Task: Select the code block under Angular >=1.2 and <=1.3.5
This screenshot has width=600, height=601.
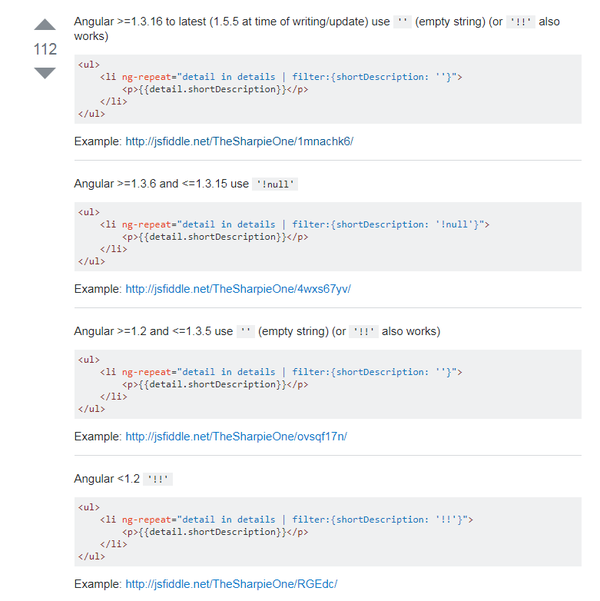Action: coord(327,385)
